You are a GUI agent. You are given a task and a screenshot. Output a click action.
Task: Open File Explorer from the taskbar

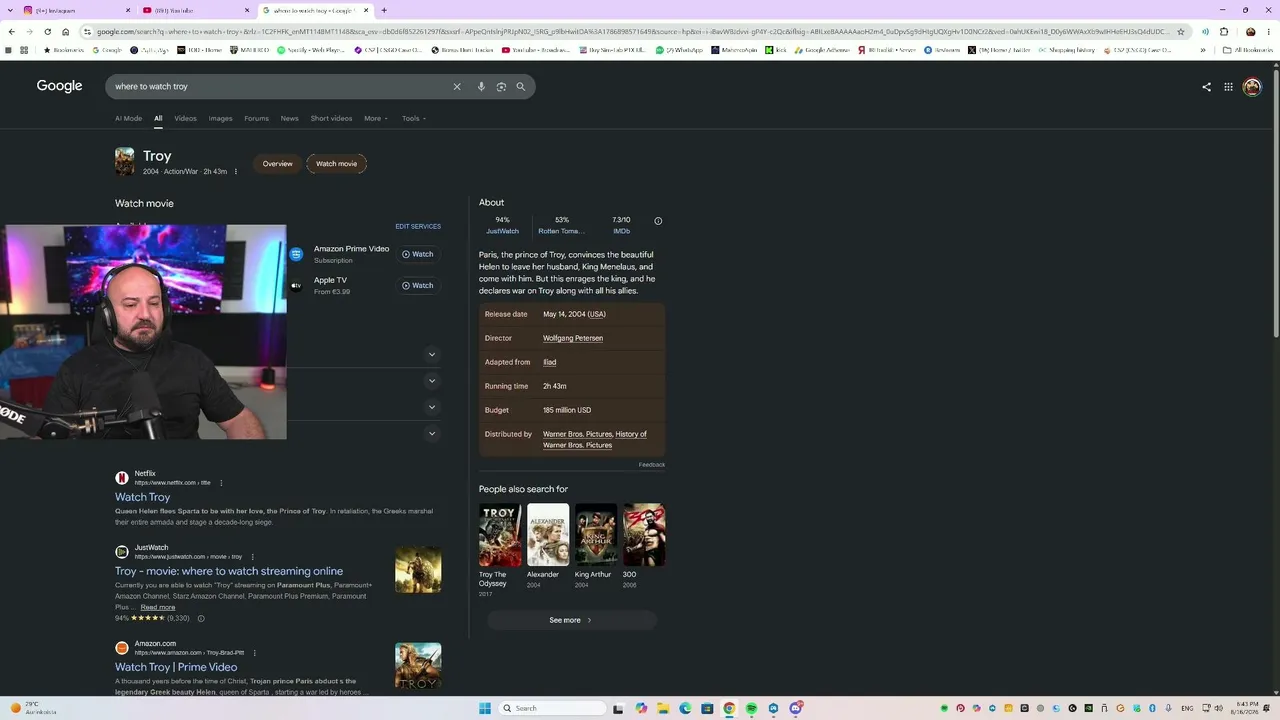click(x=663, y=709)
